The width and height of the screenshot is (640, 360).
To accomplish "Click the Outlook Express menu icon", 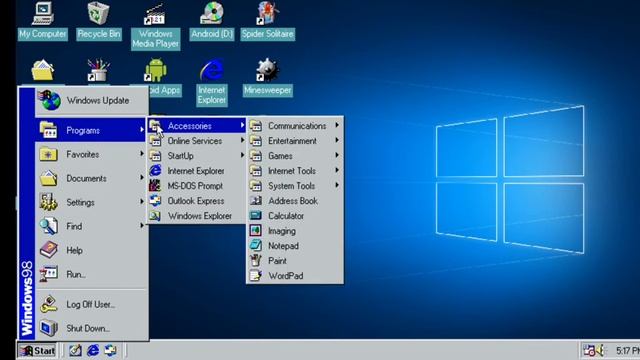I will click(x=155, y=201).
